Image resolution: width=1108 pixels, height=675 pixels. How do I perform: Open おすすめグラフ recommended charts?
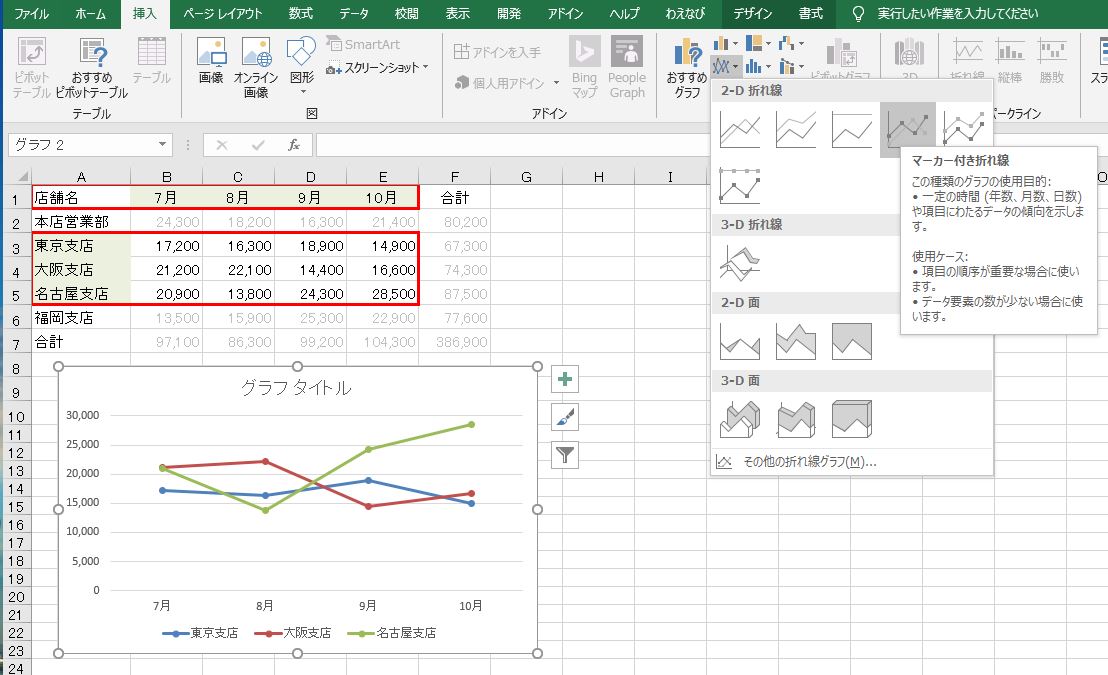686,68
